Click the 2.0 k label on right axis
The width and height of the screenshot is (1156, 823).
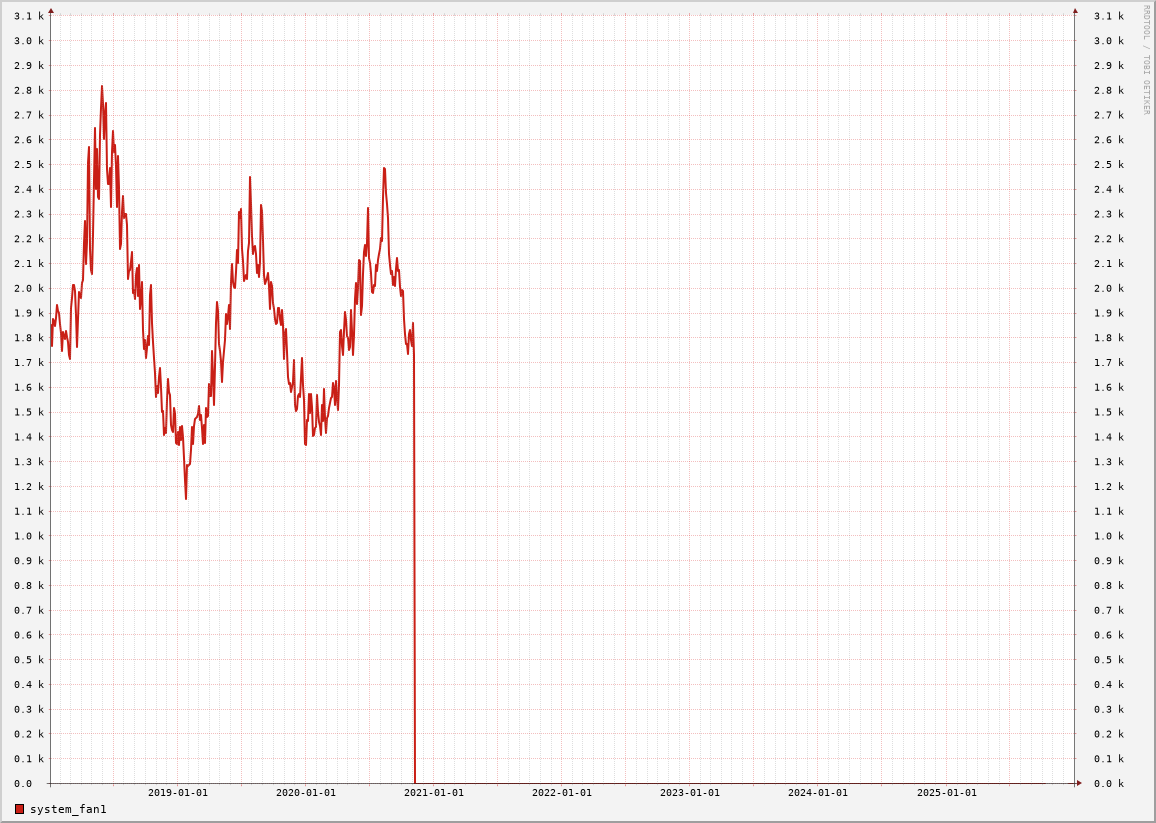[x=1109, y=289]
